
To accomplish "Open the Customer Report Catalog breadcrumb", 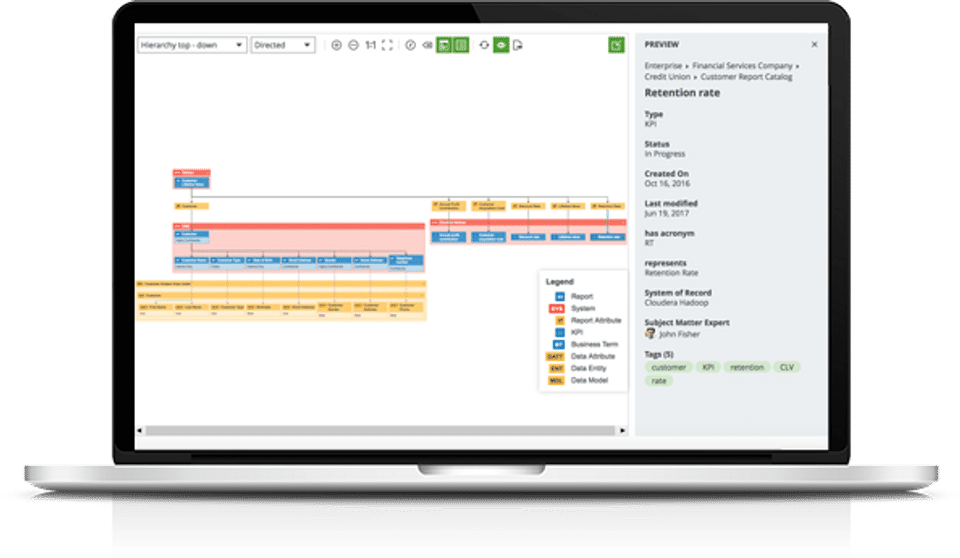I will tap(746, 77).
